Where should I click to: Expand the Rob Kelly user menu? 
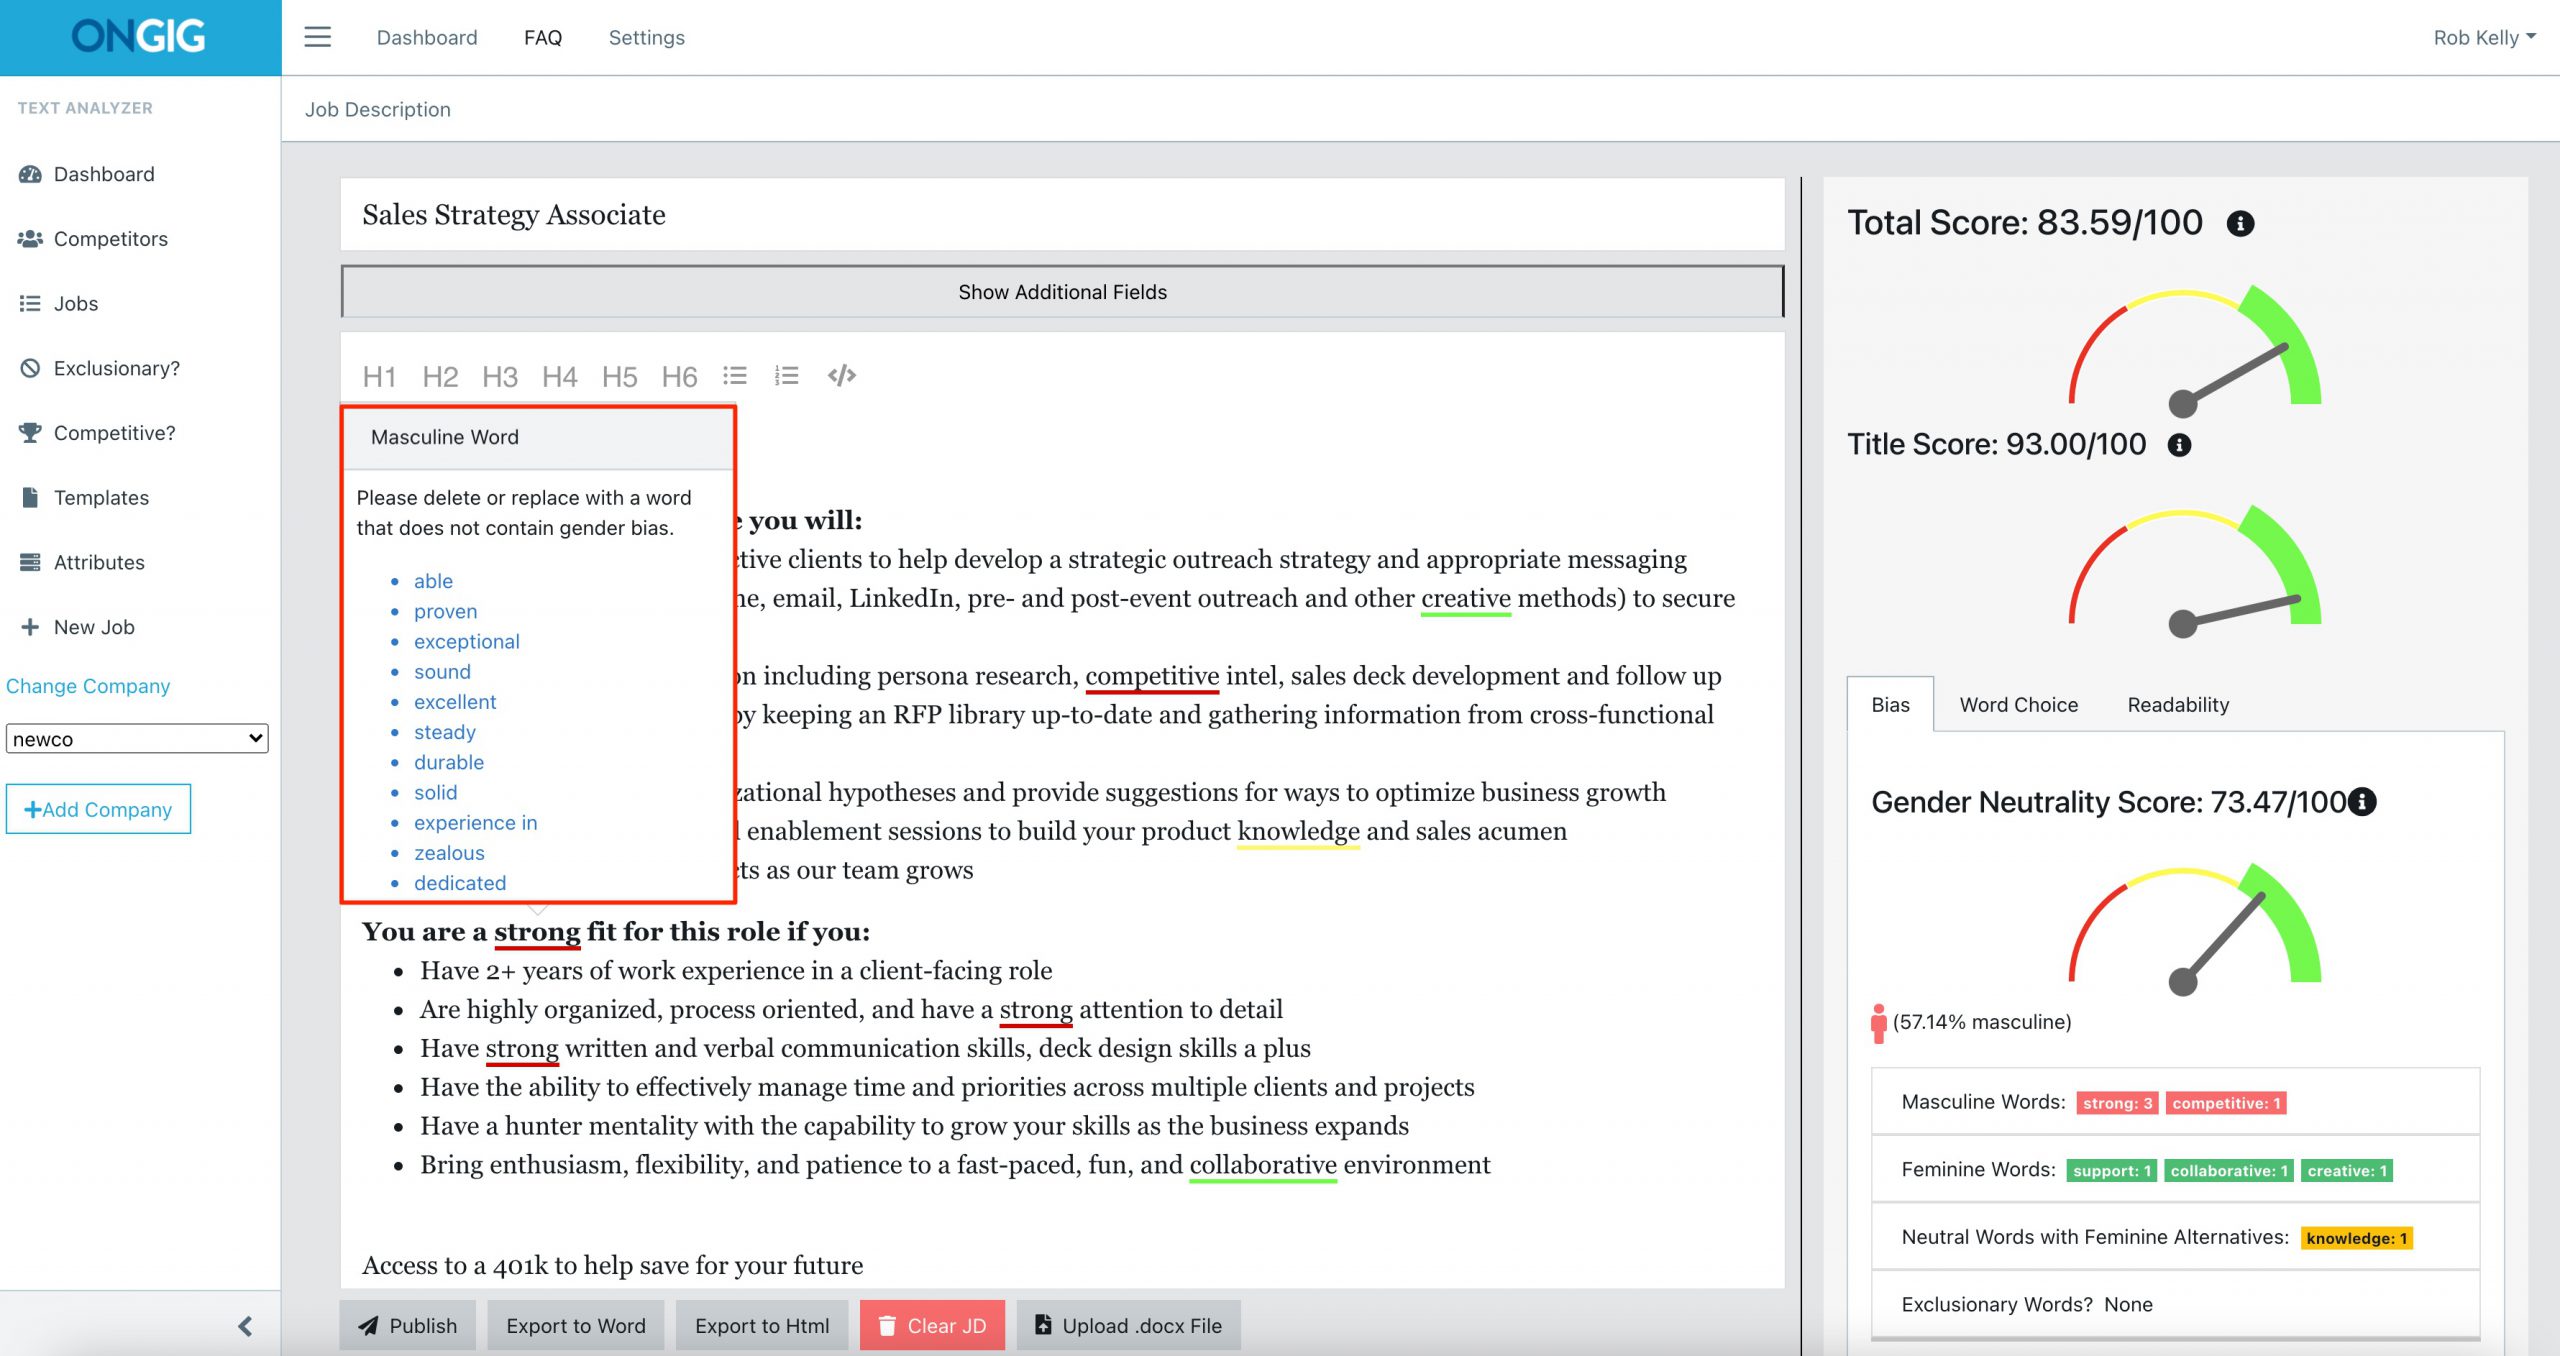coord(2484,37)
